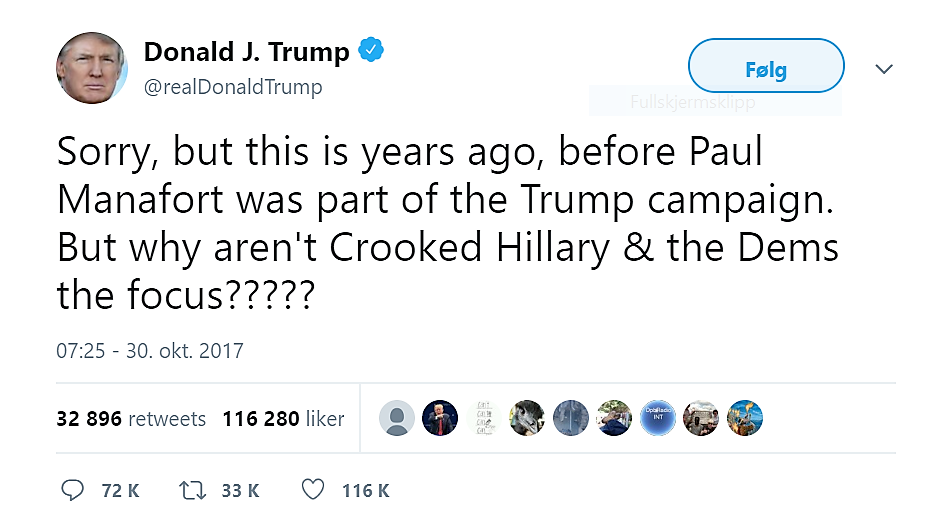Viewport: 948px width, 505px height.
Task: Click the 72 K reply count
Action: click(x=120, y=490)
